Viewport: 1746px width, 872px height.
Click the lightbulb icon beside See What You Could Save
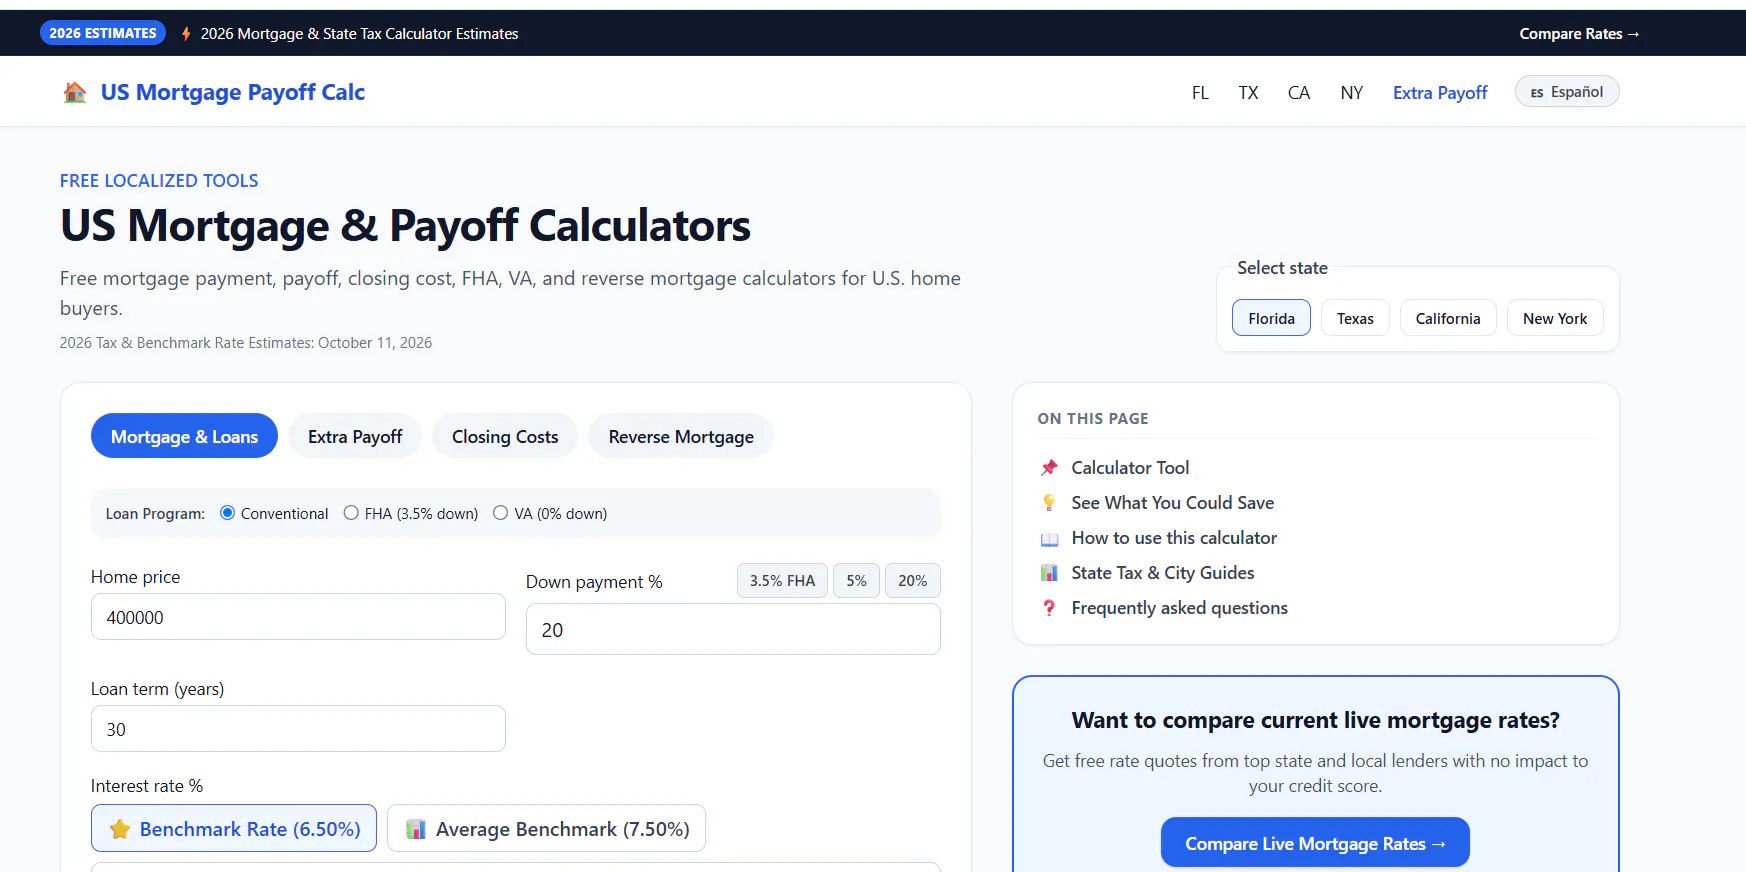1049,503
